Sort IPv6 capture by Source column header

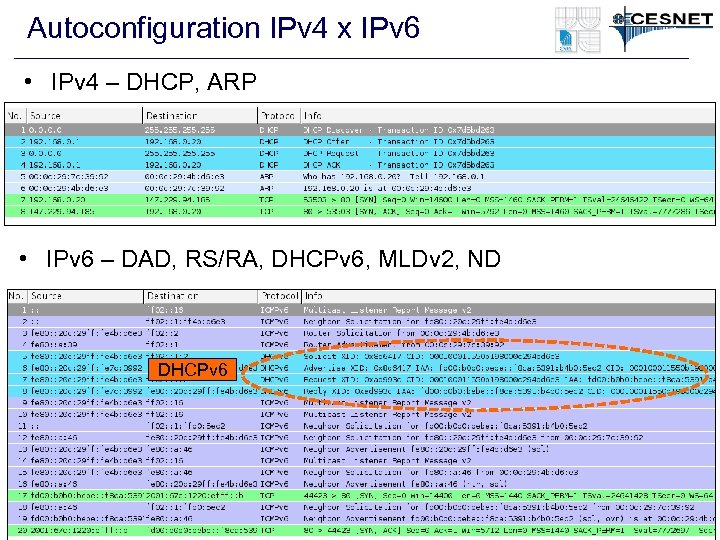tap(85, 296)
